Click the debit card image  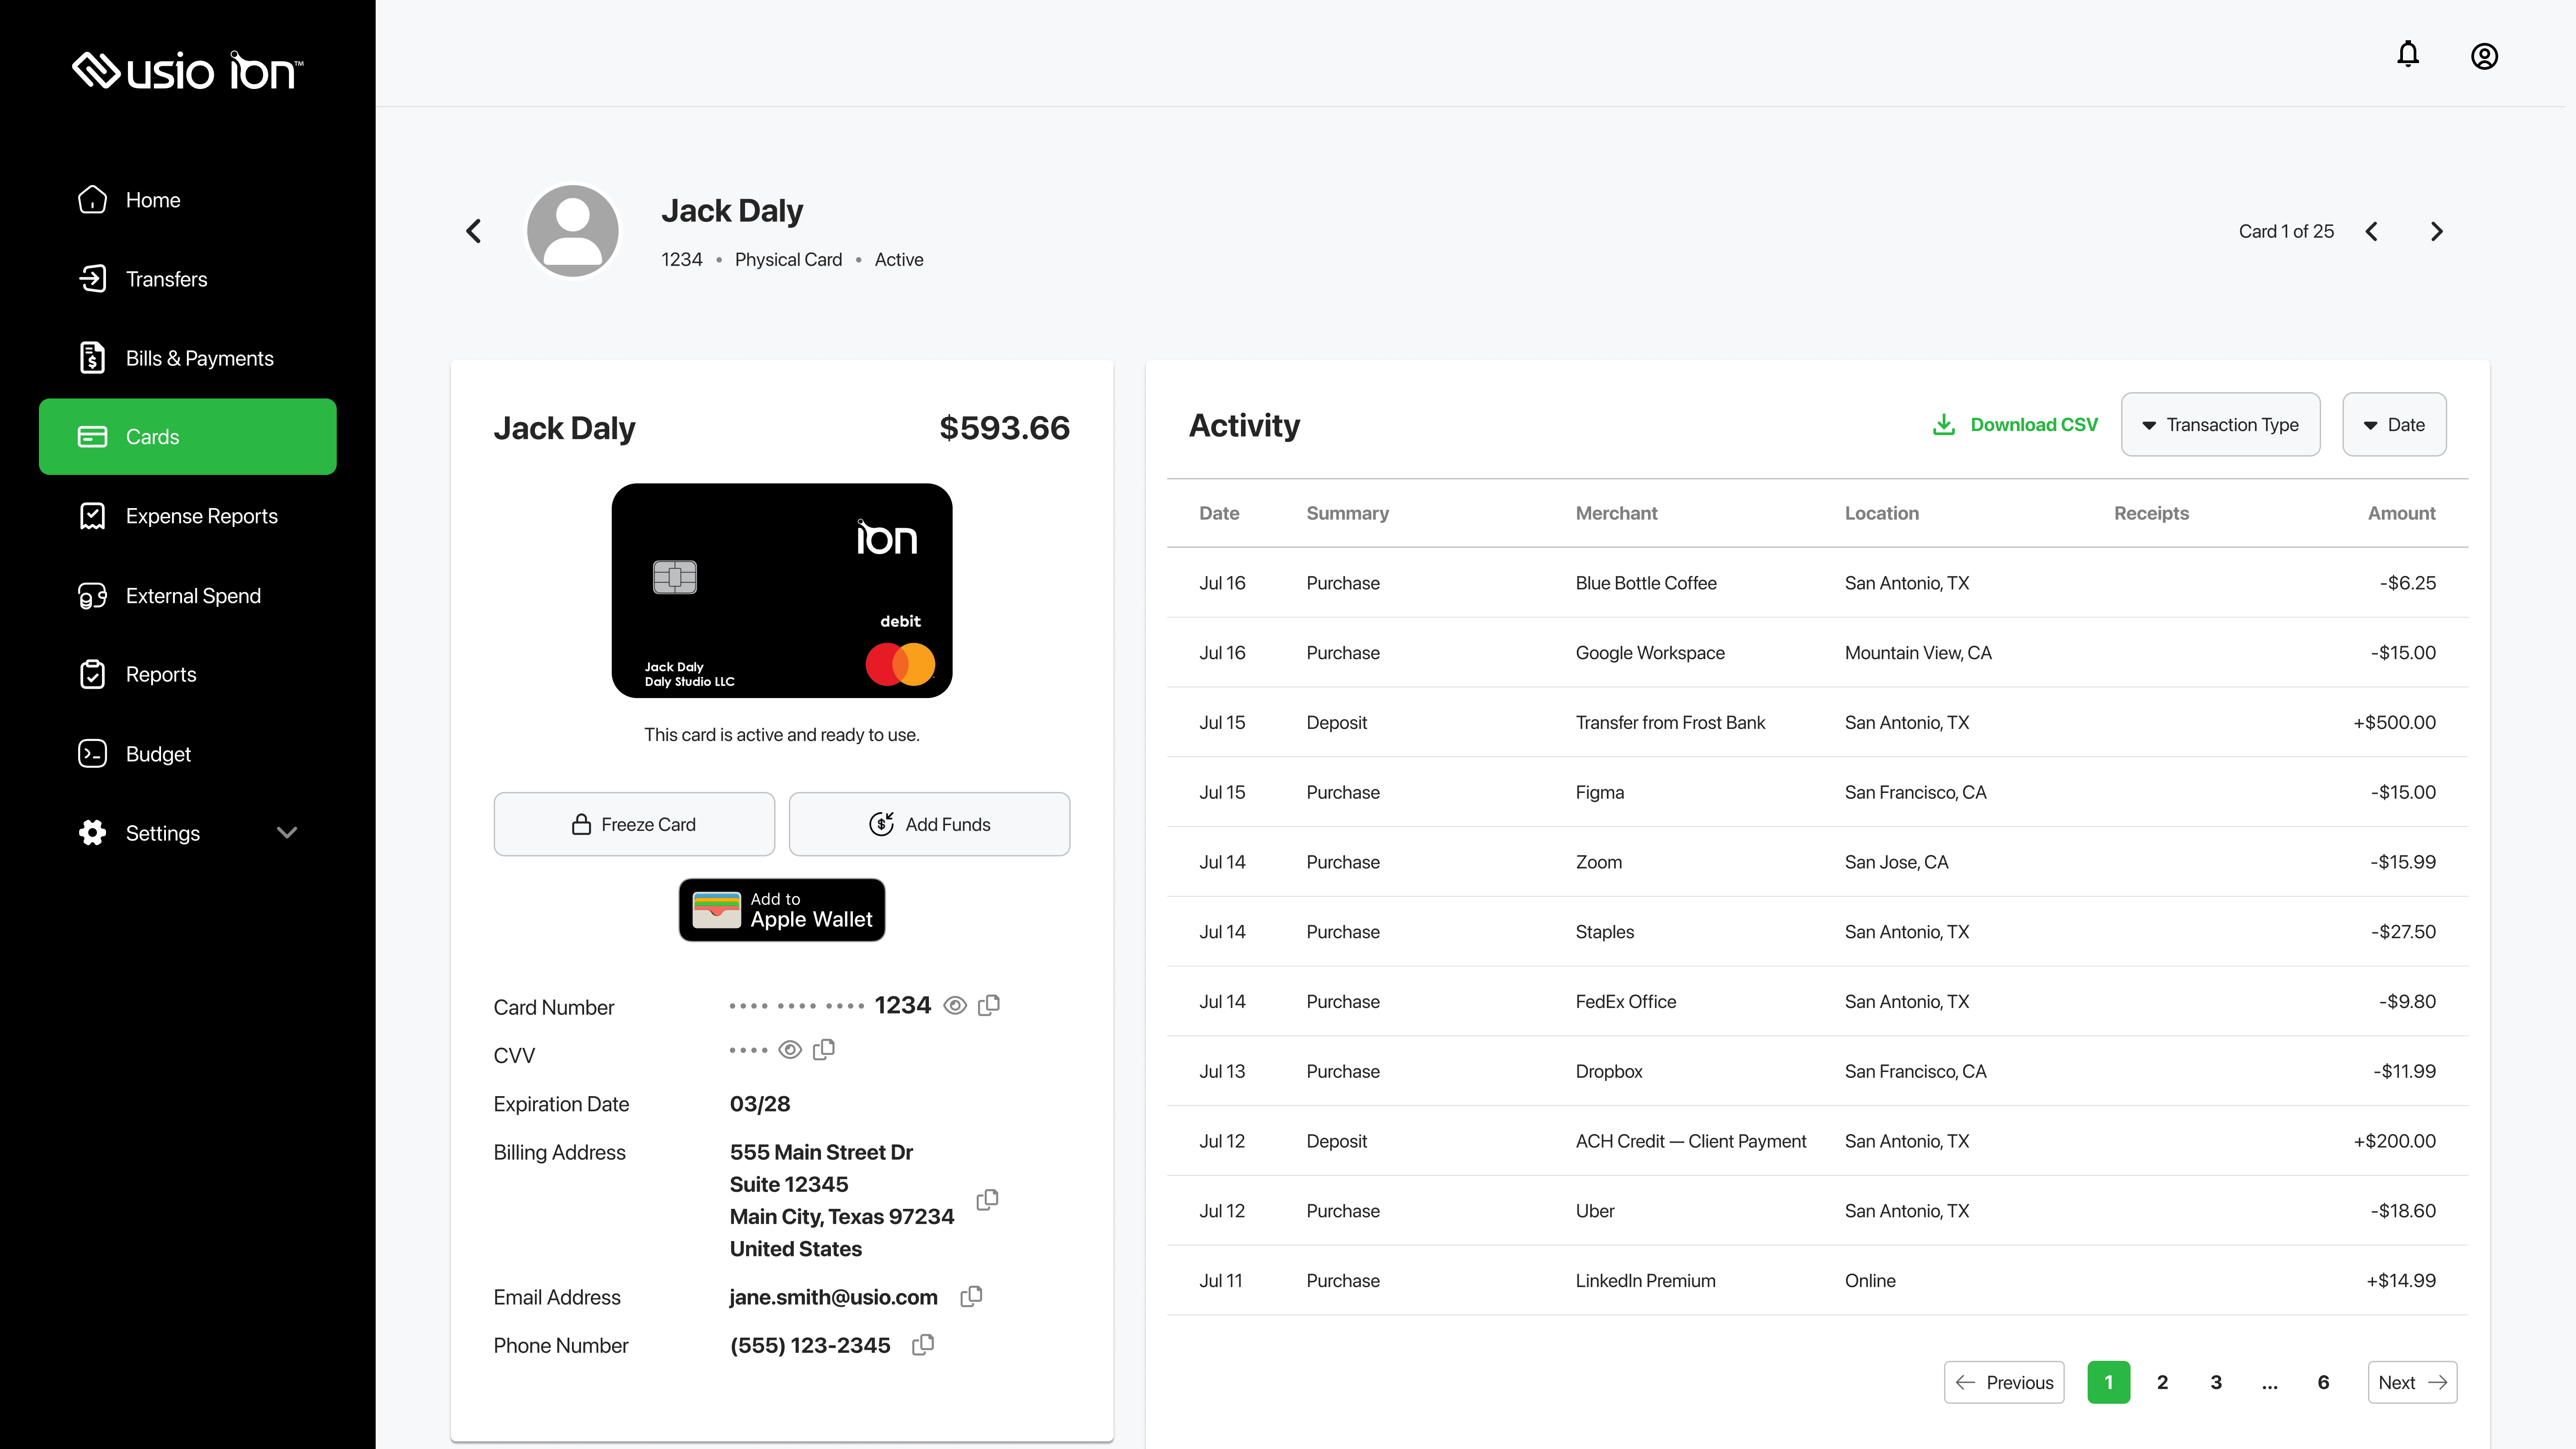tap(782, 591)
